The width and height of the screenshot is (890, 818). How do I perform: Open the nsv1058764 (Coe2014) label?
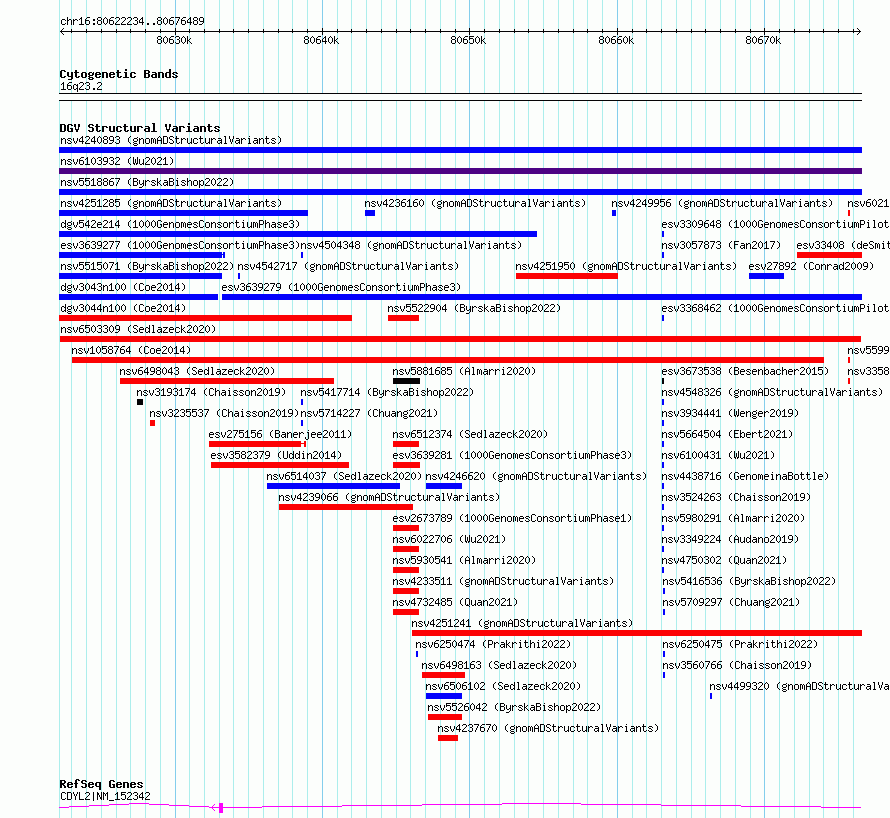[131, 350]
